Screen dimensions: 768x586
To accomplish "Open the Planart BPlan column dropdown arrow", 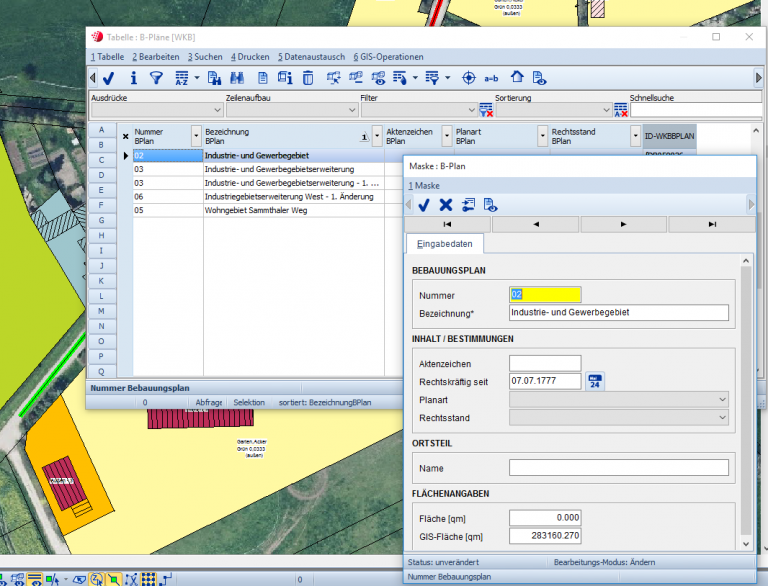I will [542, 136].
